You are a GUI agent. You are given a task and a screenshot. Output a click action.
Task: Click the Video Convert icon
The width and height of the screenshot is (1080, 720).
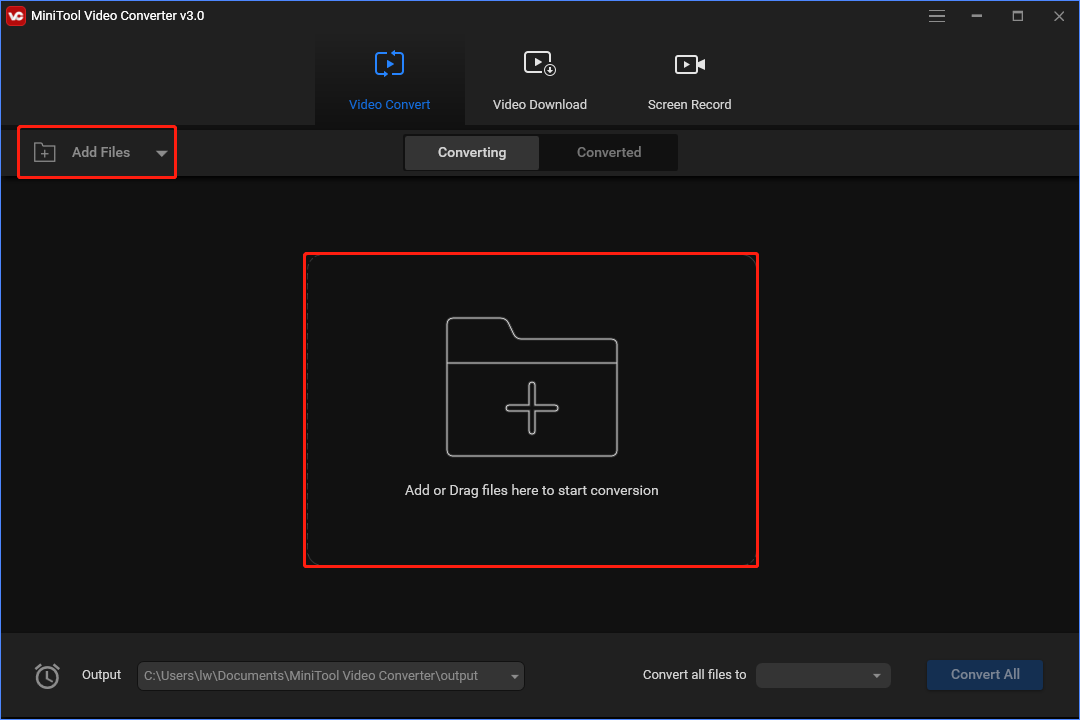click(389, 64)
